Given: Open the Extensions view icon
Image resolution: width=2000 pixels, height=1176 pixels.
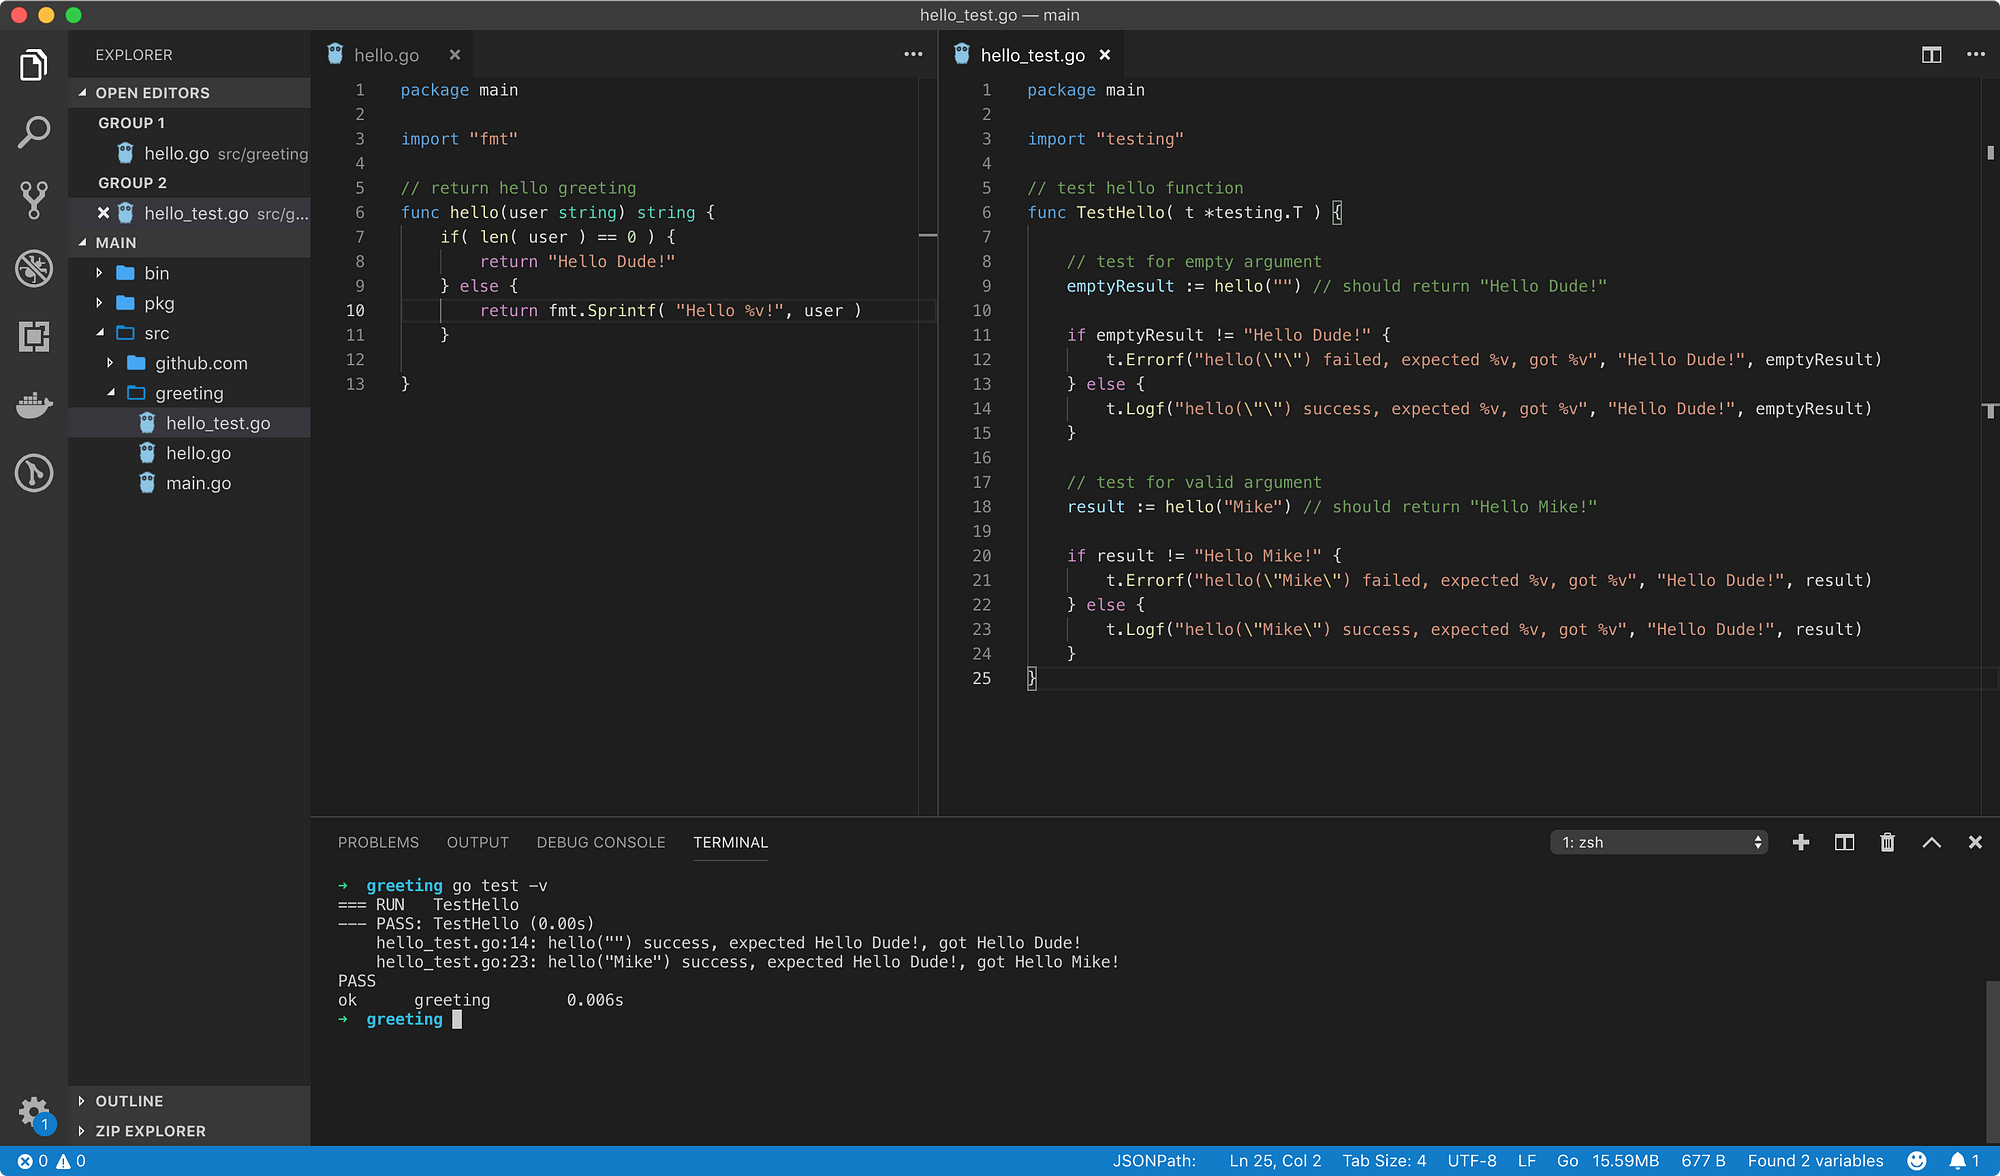Looking at the screenshot, I should tap(34, 336).
